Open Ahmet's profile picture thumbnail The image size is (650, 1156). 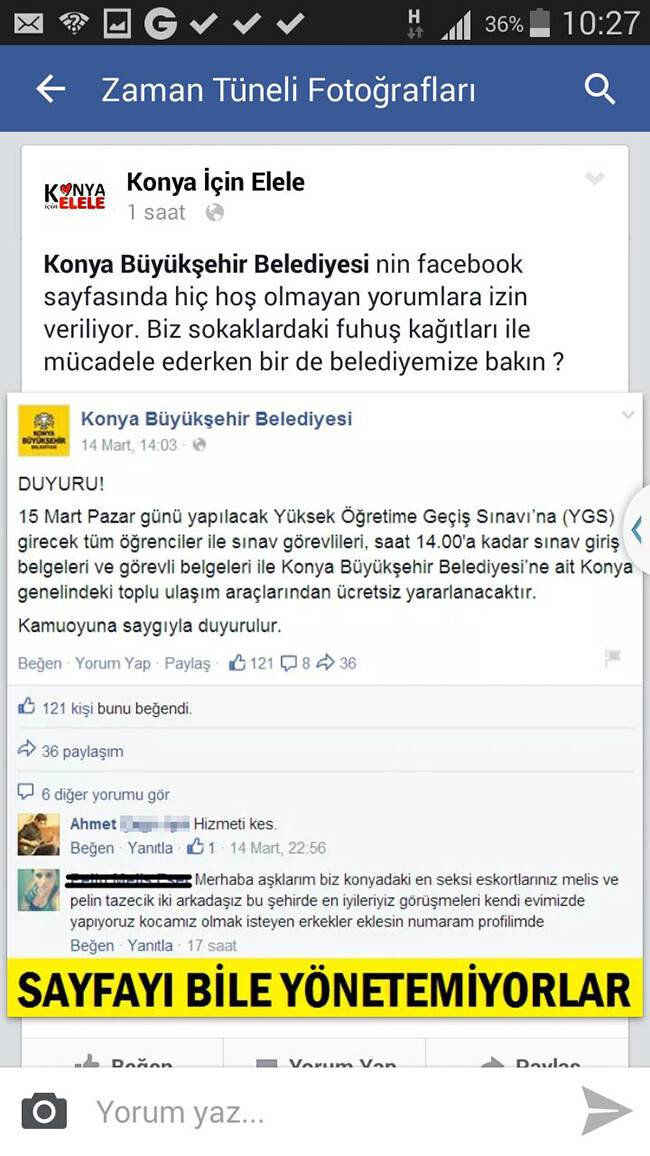(x=38, y=835)
